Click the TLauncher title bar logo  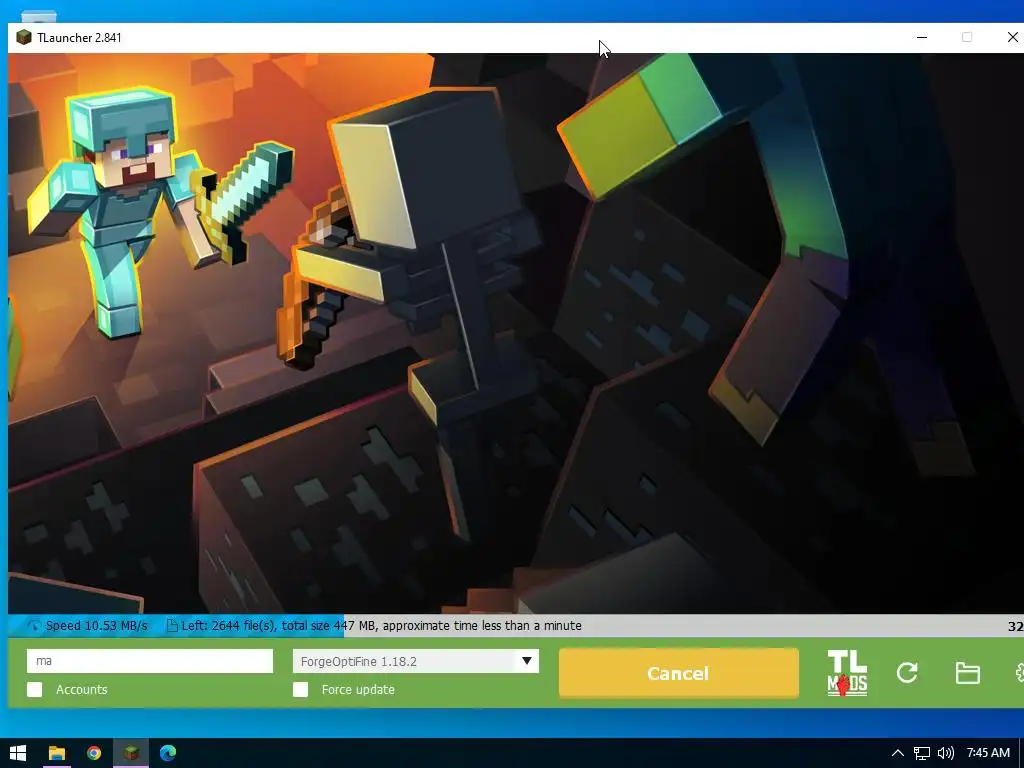[x=24, y=37]
